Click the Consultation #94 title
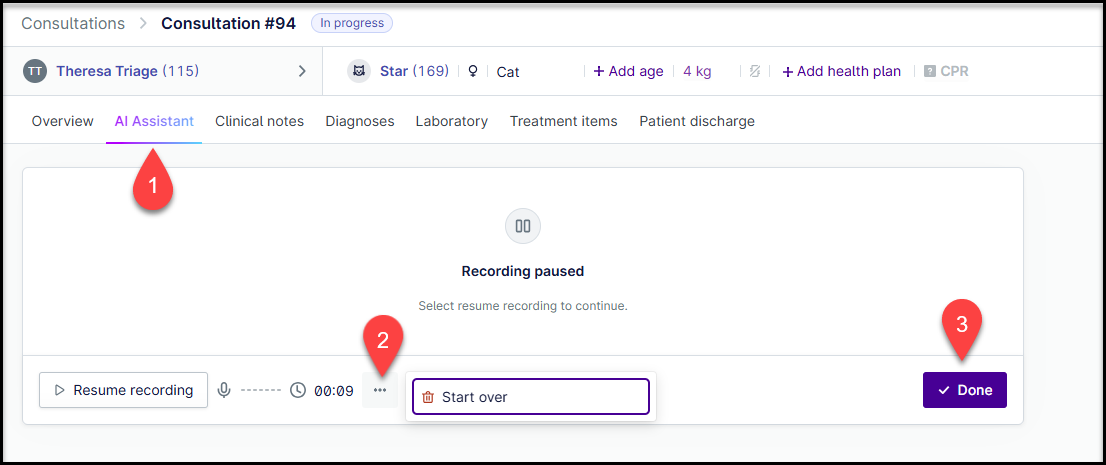The image size is (1106, 465). click(x=229, y=23)
